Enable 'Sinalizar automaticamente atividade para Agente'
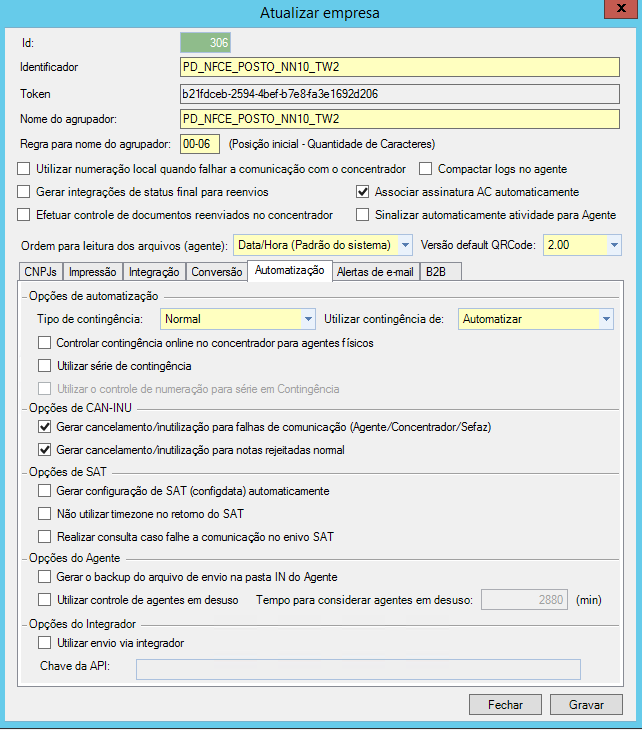This screenshot has width=642, height=730. coord(363,215)
